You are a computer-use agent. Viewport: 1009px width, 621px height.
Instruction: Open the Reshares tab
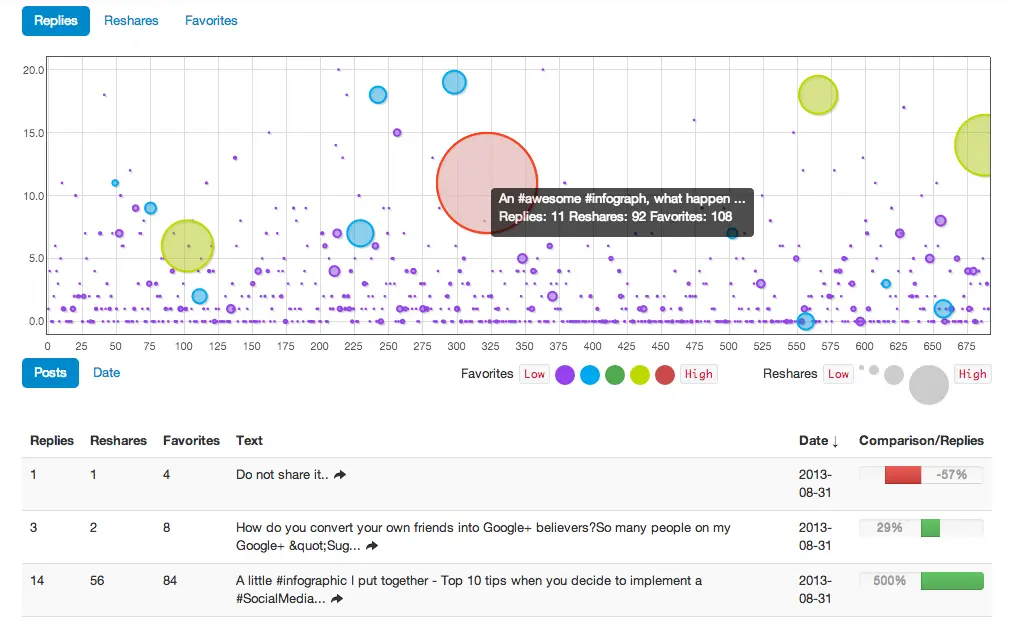(x=131, y=21)
